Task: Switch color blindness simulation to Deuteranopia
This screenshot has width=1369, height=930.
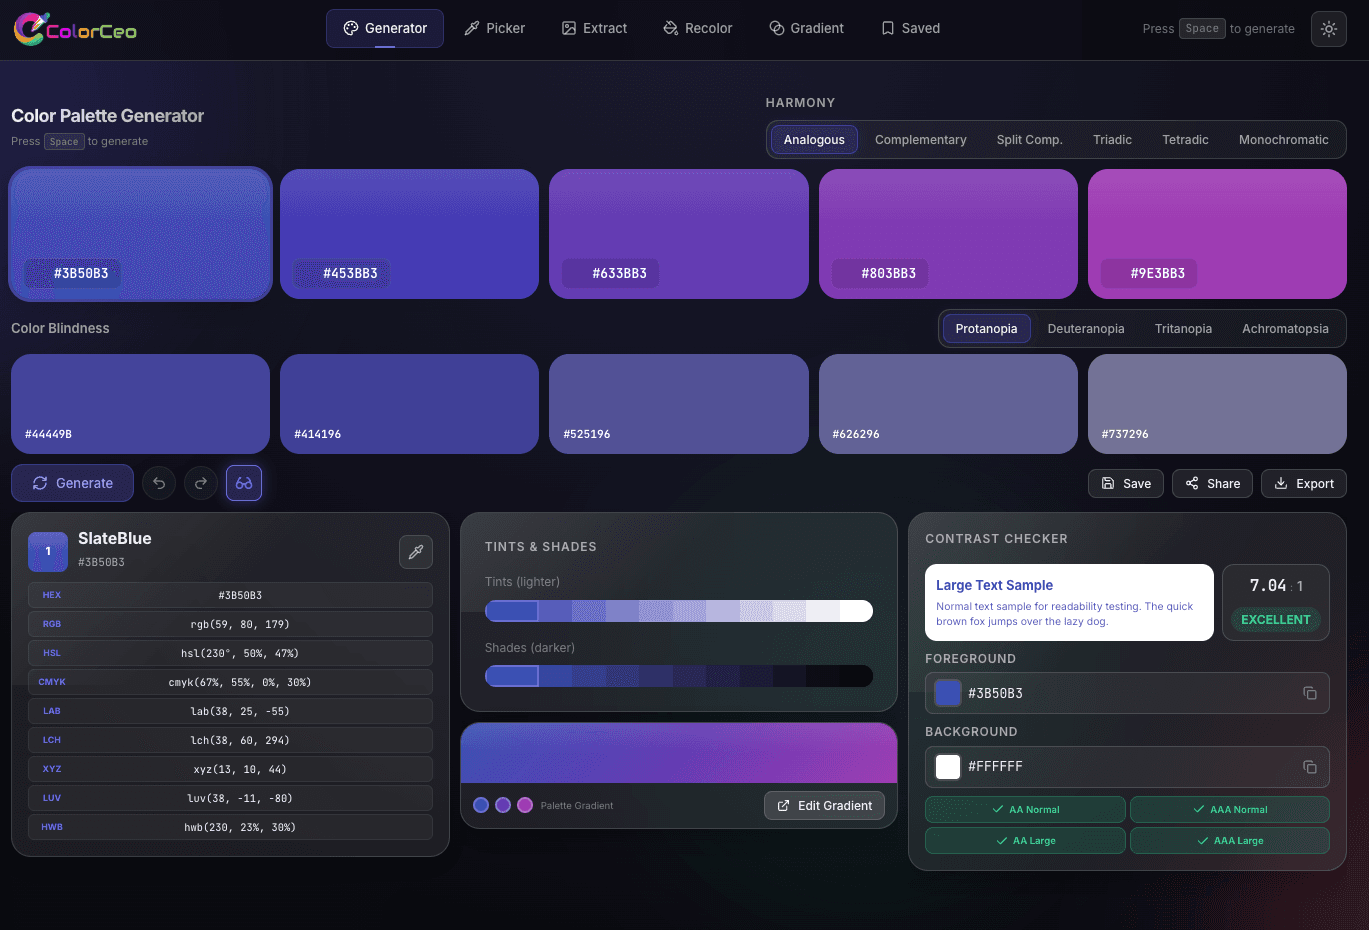Action: click(x=1085, y=328)
